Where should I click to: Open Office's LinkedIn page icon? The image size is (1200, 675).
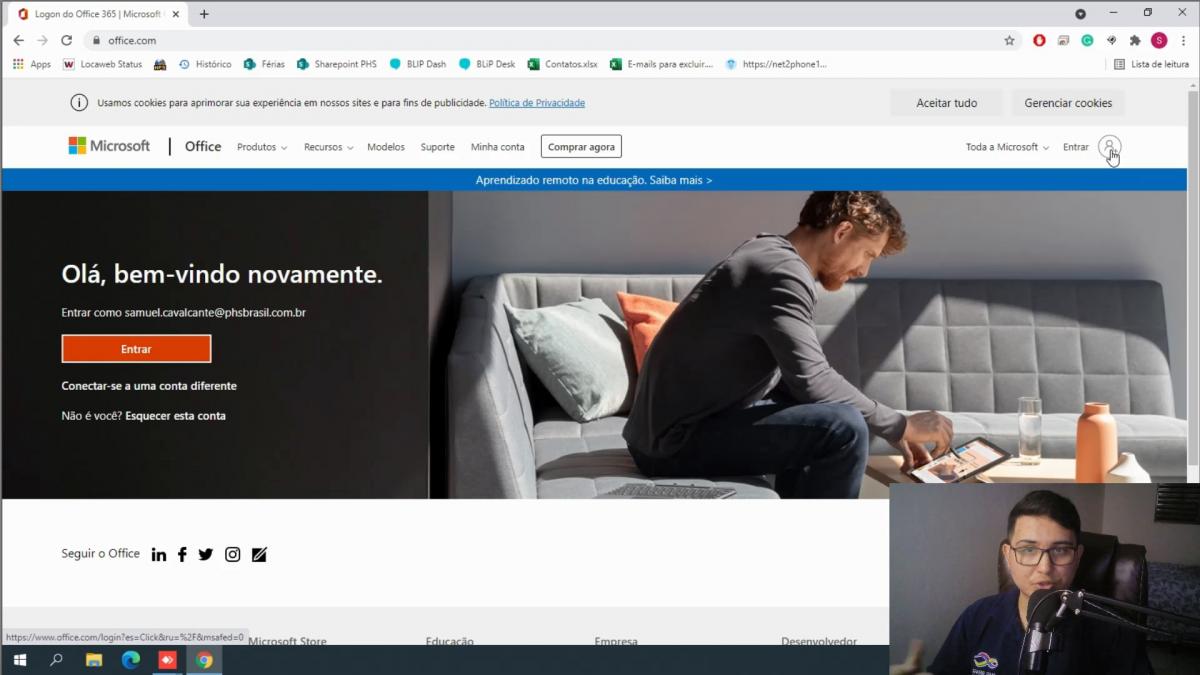[x=159, y=554]
